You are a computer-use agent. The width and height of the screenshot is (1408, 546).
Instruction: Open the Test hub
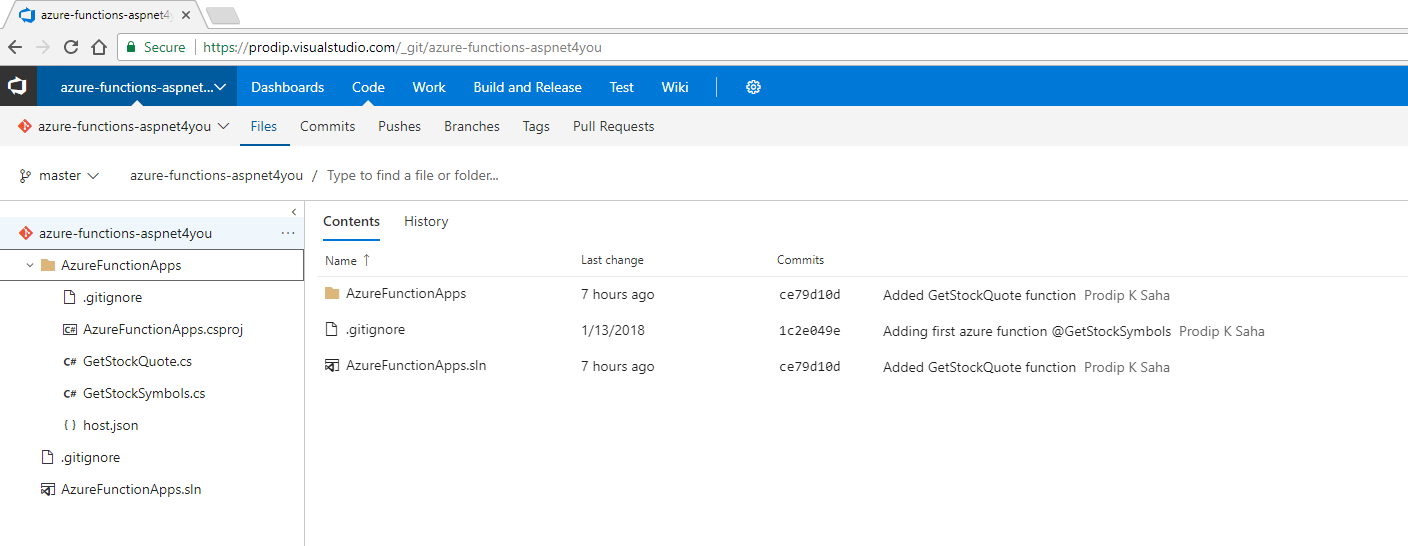tap(622, 87)
